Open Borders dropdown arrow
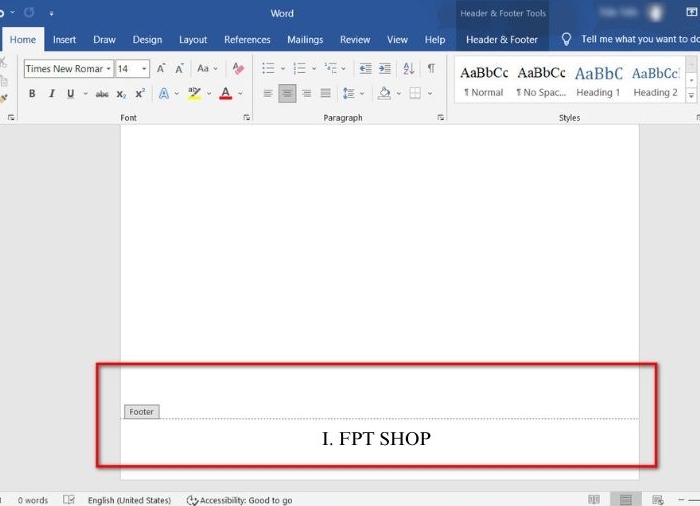This screenshot has height=506, width=700. point(430,94)
